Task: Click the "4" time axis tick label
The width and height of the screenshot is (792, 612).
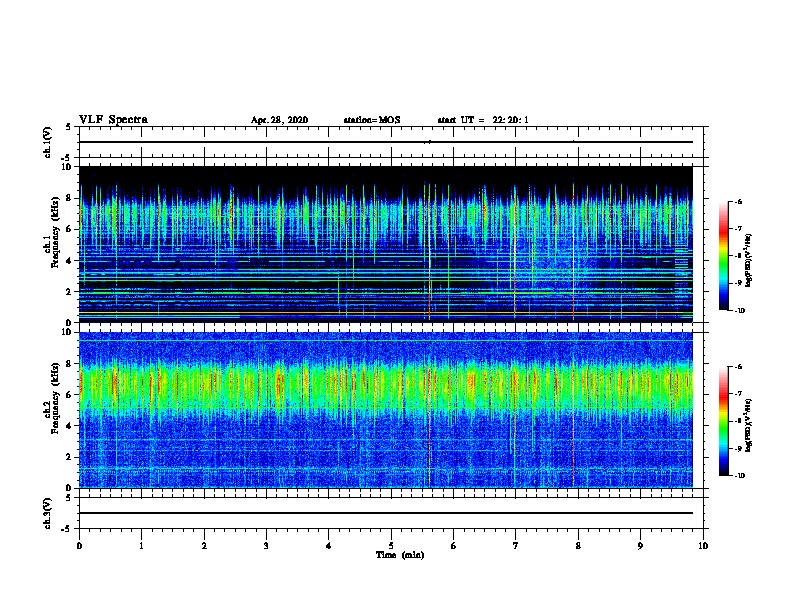Action: (x=329, y=546)
